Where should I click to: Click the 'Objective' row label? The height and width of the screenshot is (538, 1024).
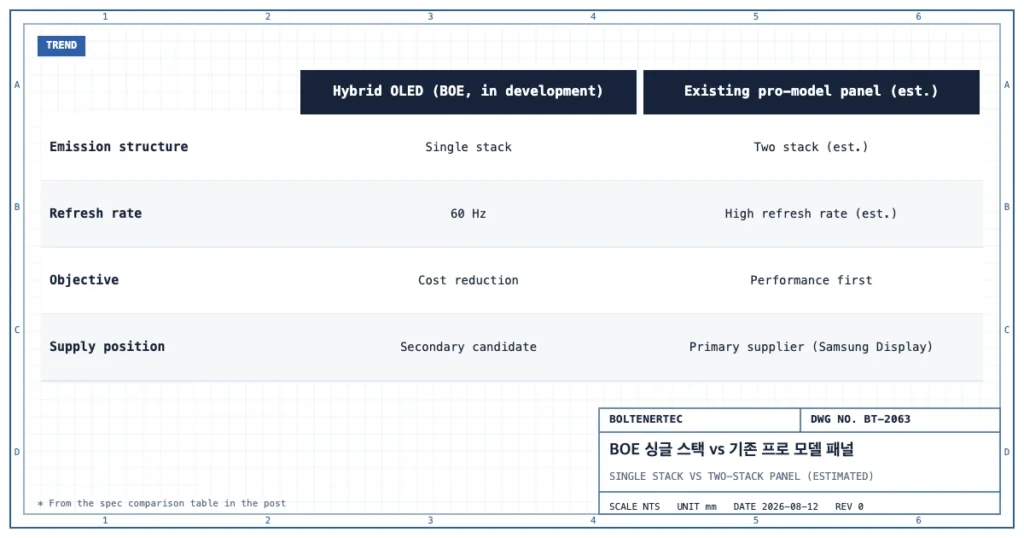tap(84, 280)
